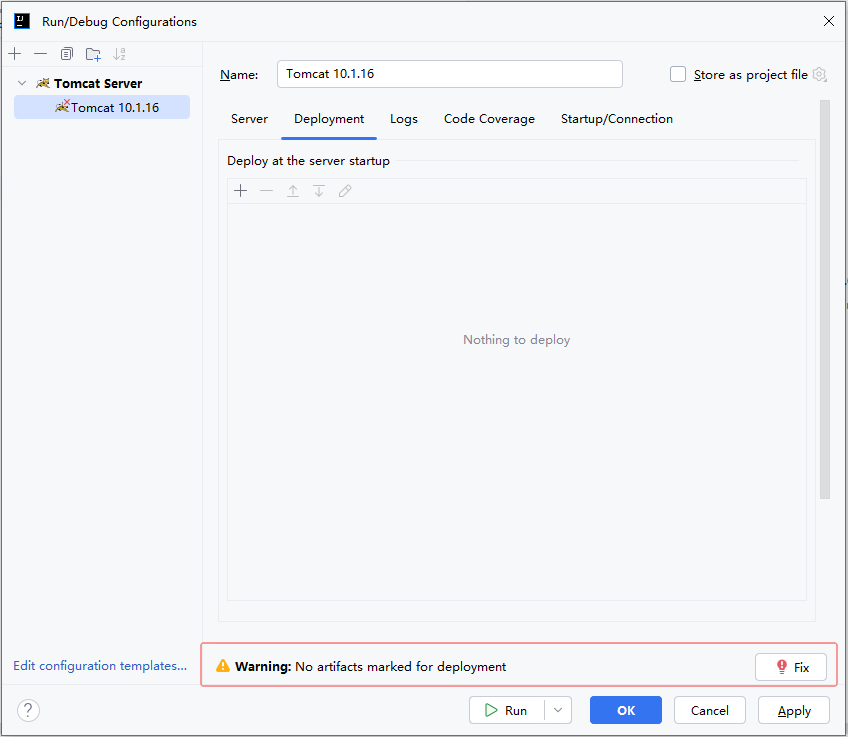
Task: Collapse the Tomcat Server tree node
Action: [x=22, y=83]
